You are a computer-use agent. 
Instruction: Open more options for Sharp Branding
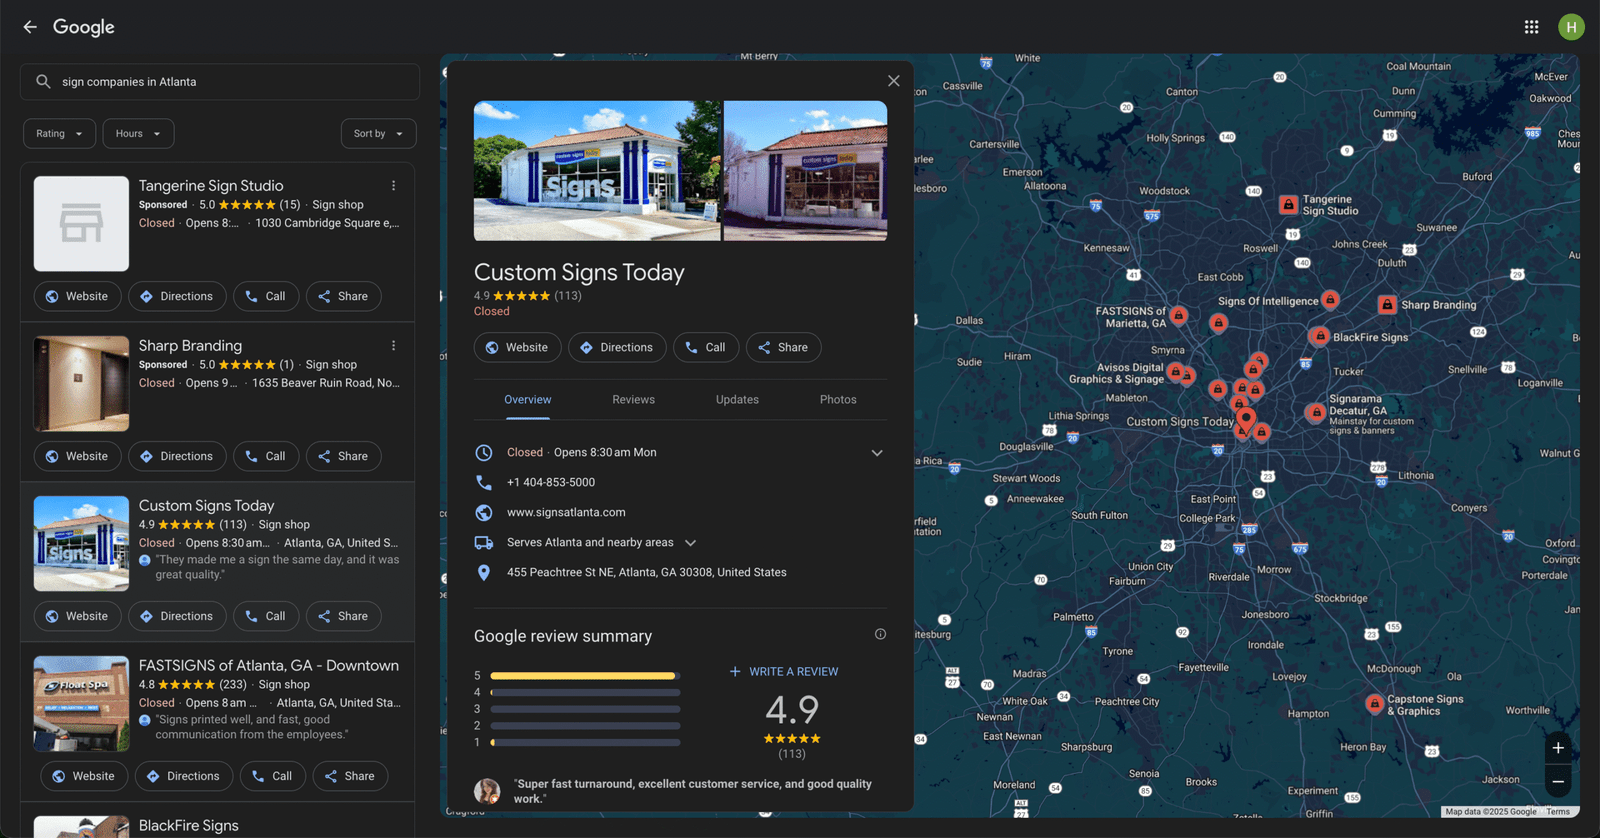[394, 346]
